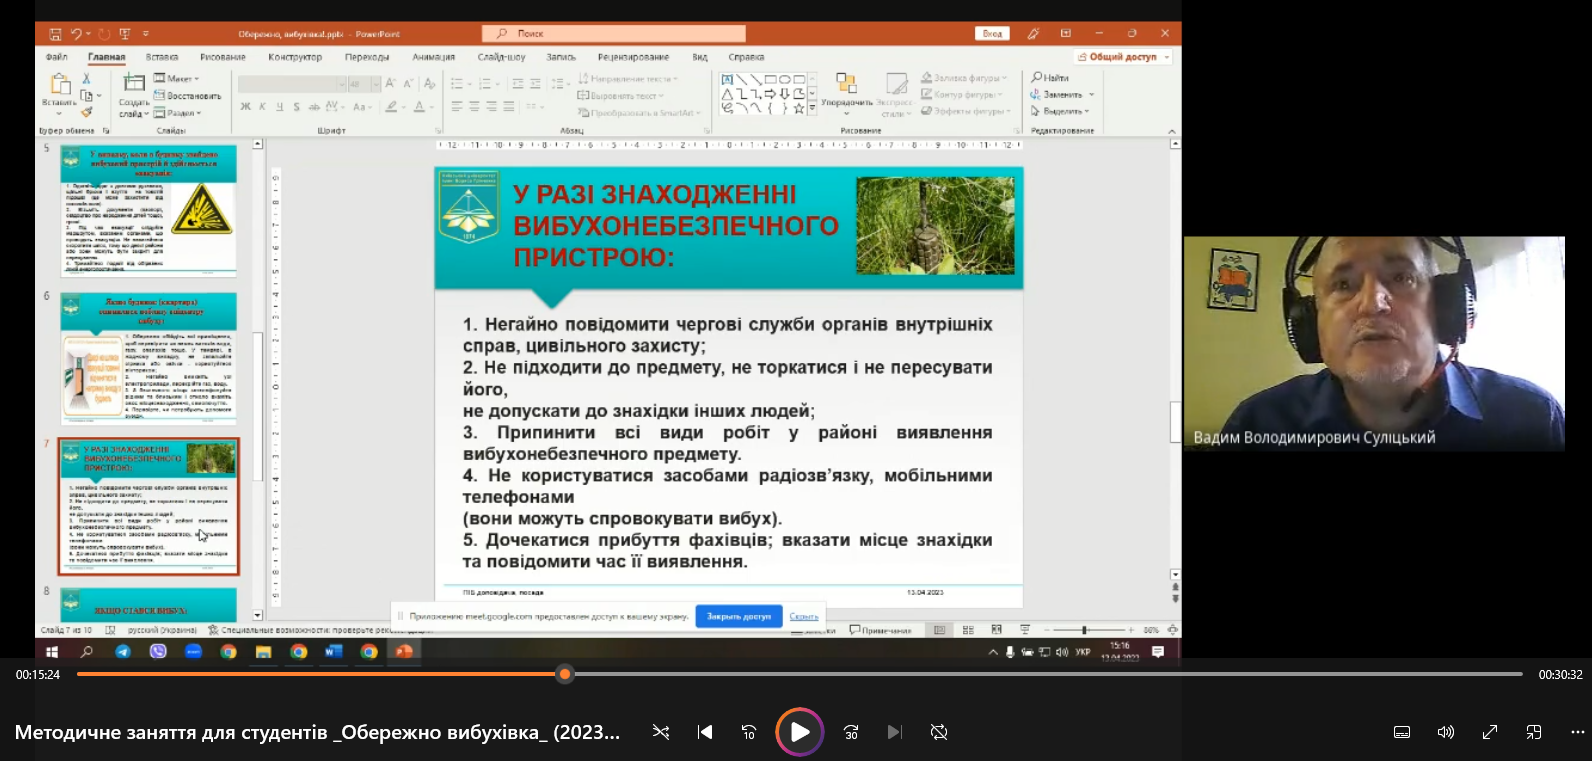Switch to mini player view
This screenshot has width=1592, height=761.
(x=1534, y=732)
